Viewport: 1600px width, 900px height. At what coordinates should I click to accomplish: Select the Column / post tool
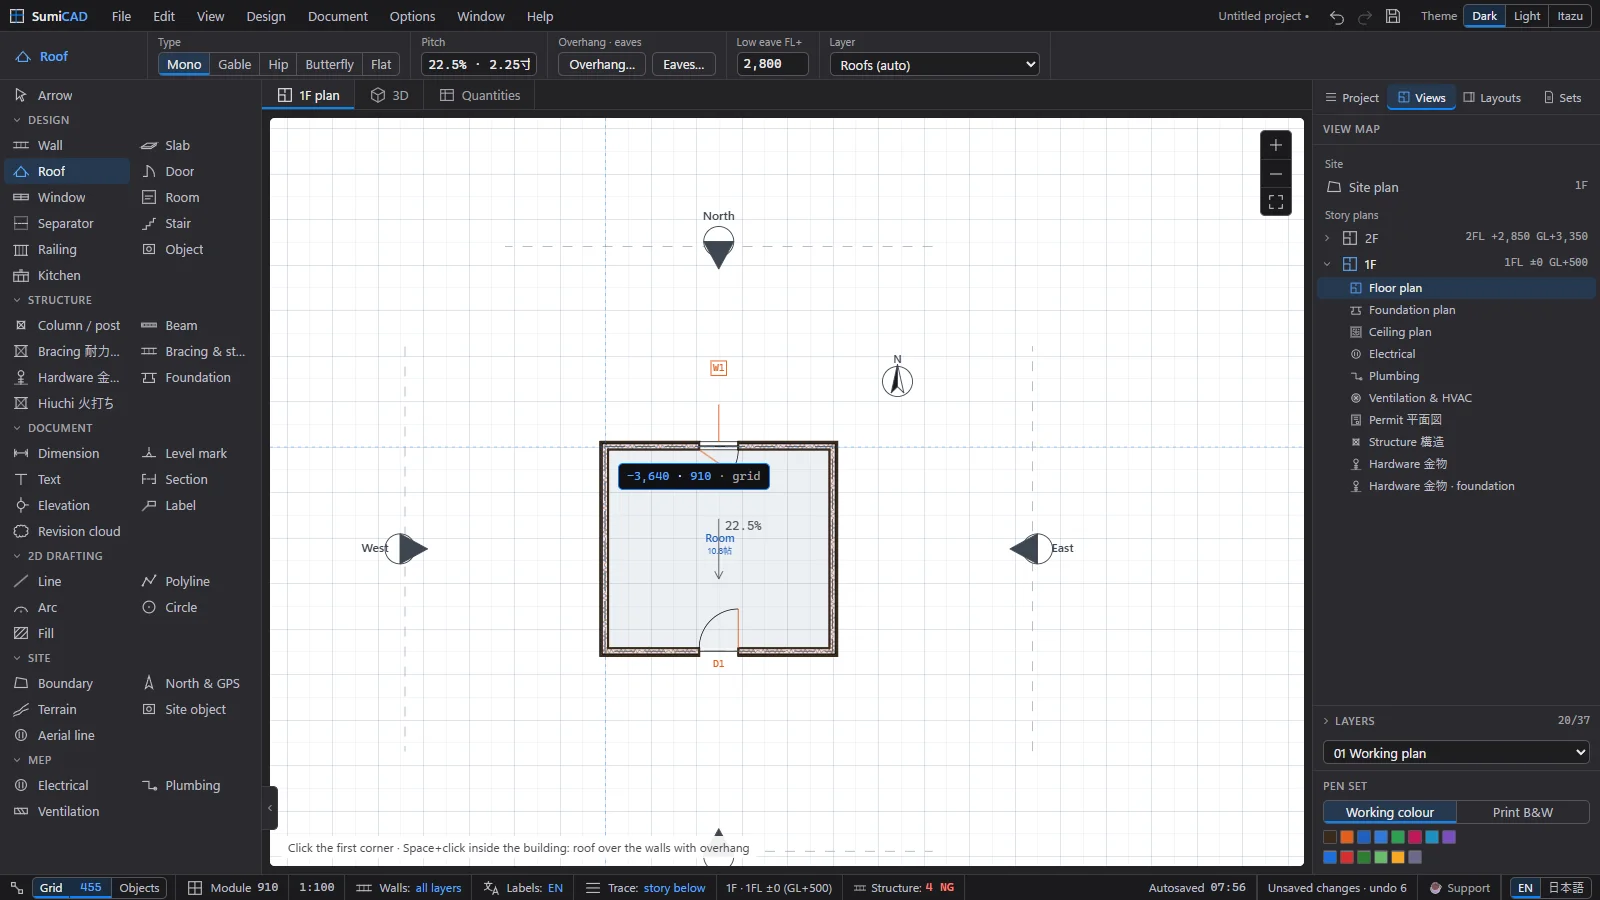(66, 325)
